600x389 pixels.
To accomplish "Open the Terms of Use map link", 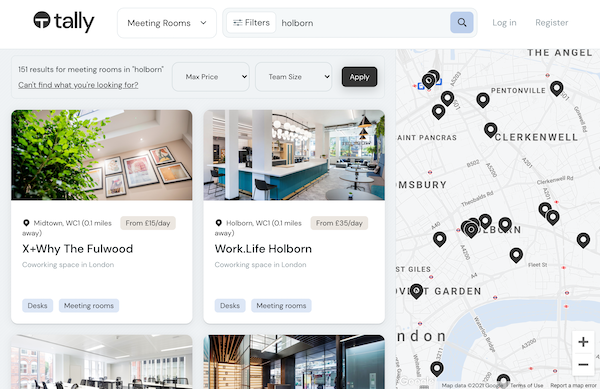I will [x=527, y=385].
